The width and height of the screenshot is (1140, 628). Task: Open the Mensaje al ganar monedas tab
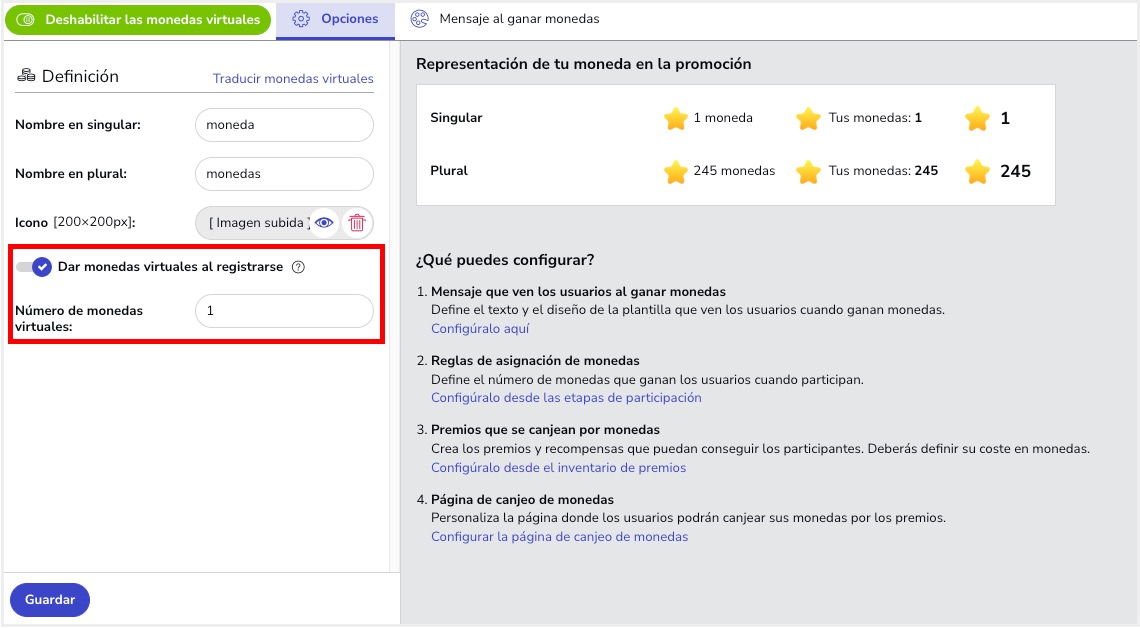coord(506,19)
